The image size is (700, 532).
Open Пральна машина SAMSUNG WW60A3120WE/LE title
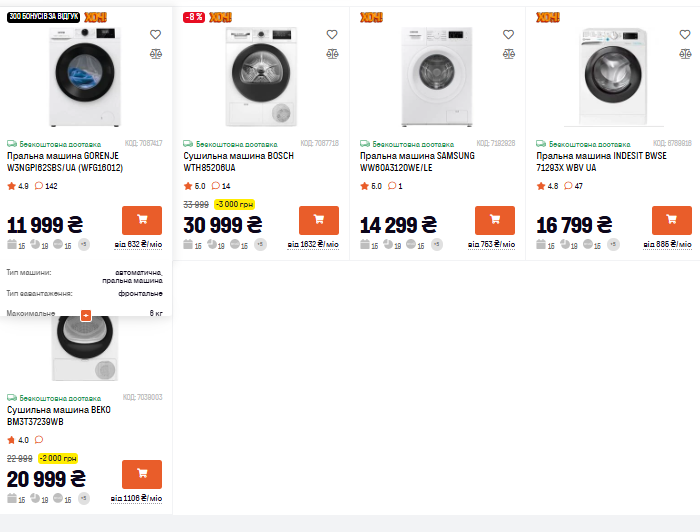click(x=417, y=162)
